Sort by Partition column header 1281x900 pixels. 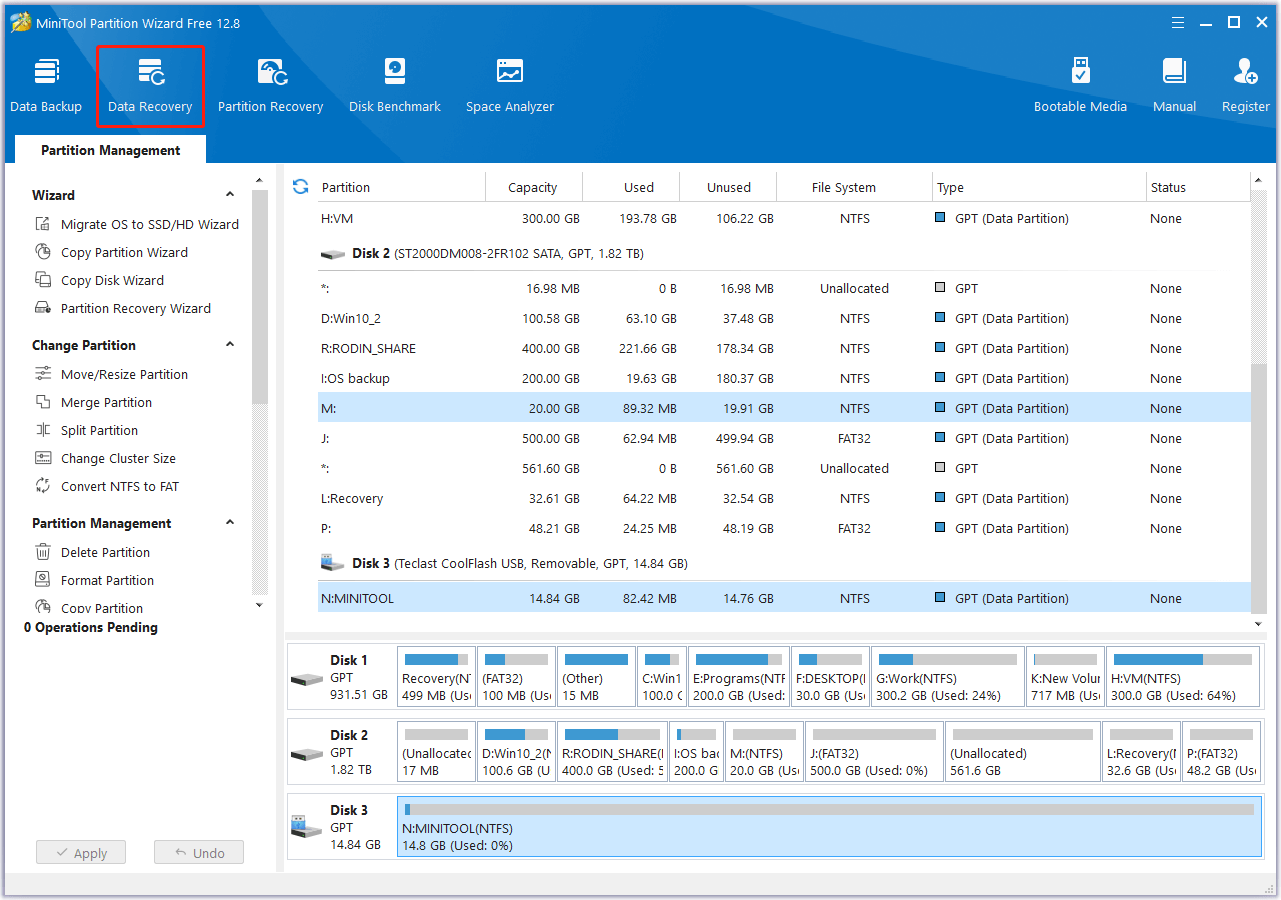[400, 187]
